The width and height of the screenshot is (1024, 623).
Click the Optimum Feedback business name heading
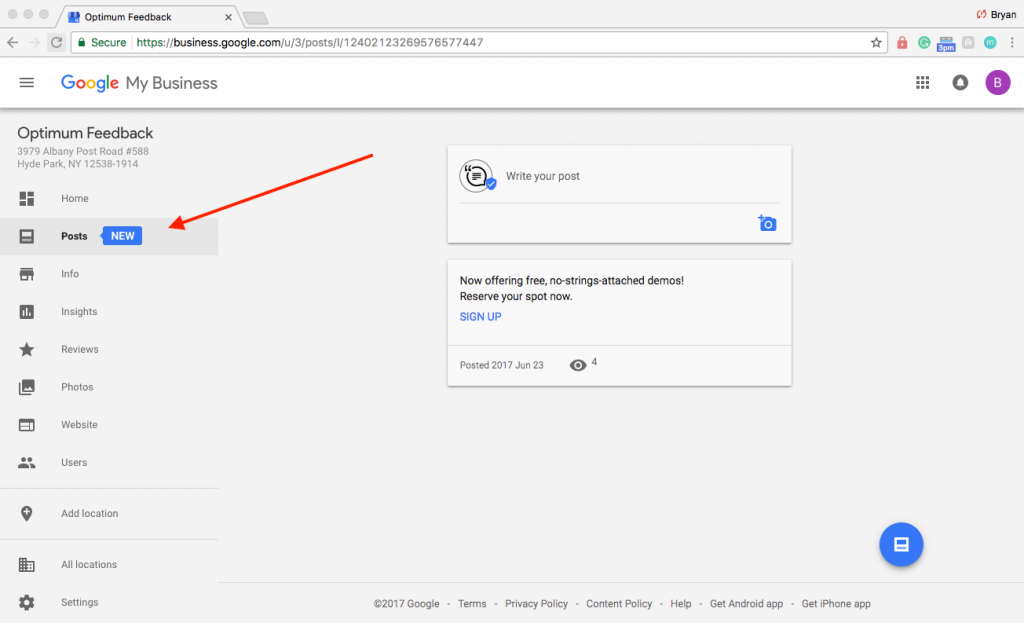pyautogui.click(x=85, y=133)
